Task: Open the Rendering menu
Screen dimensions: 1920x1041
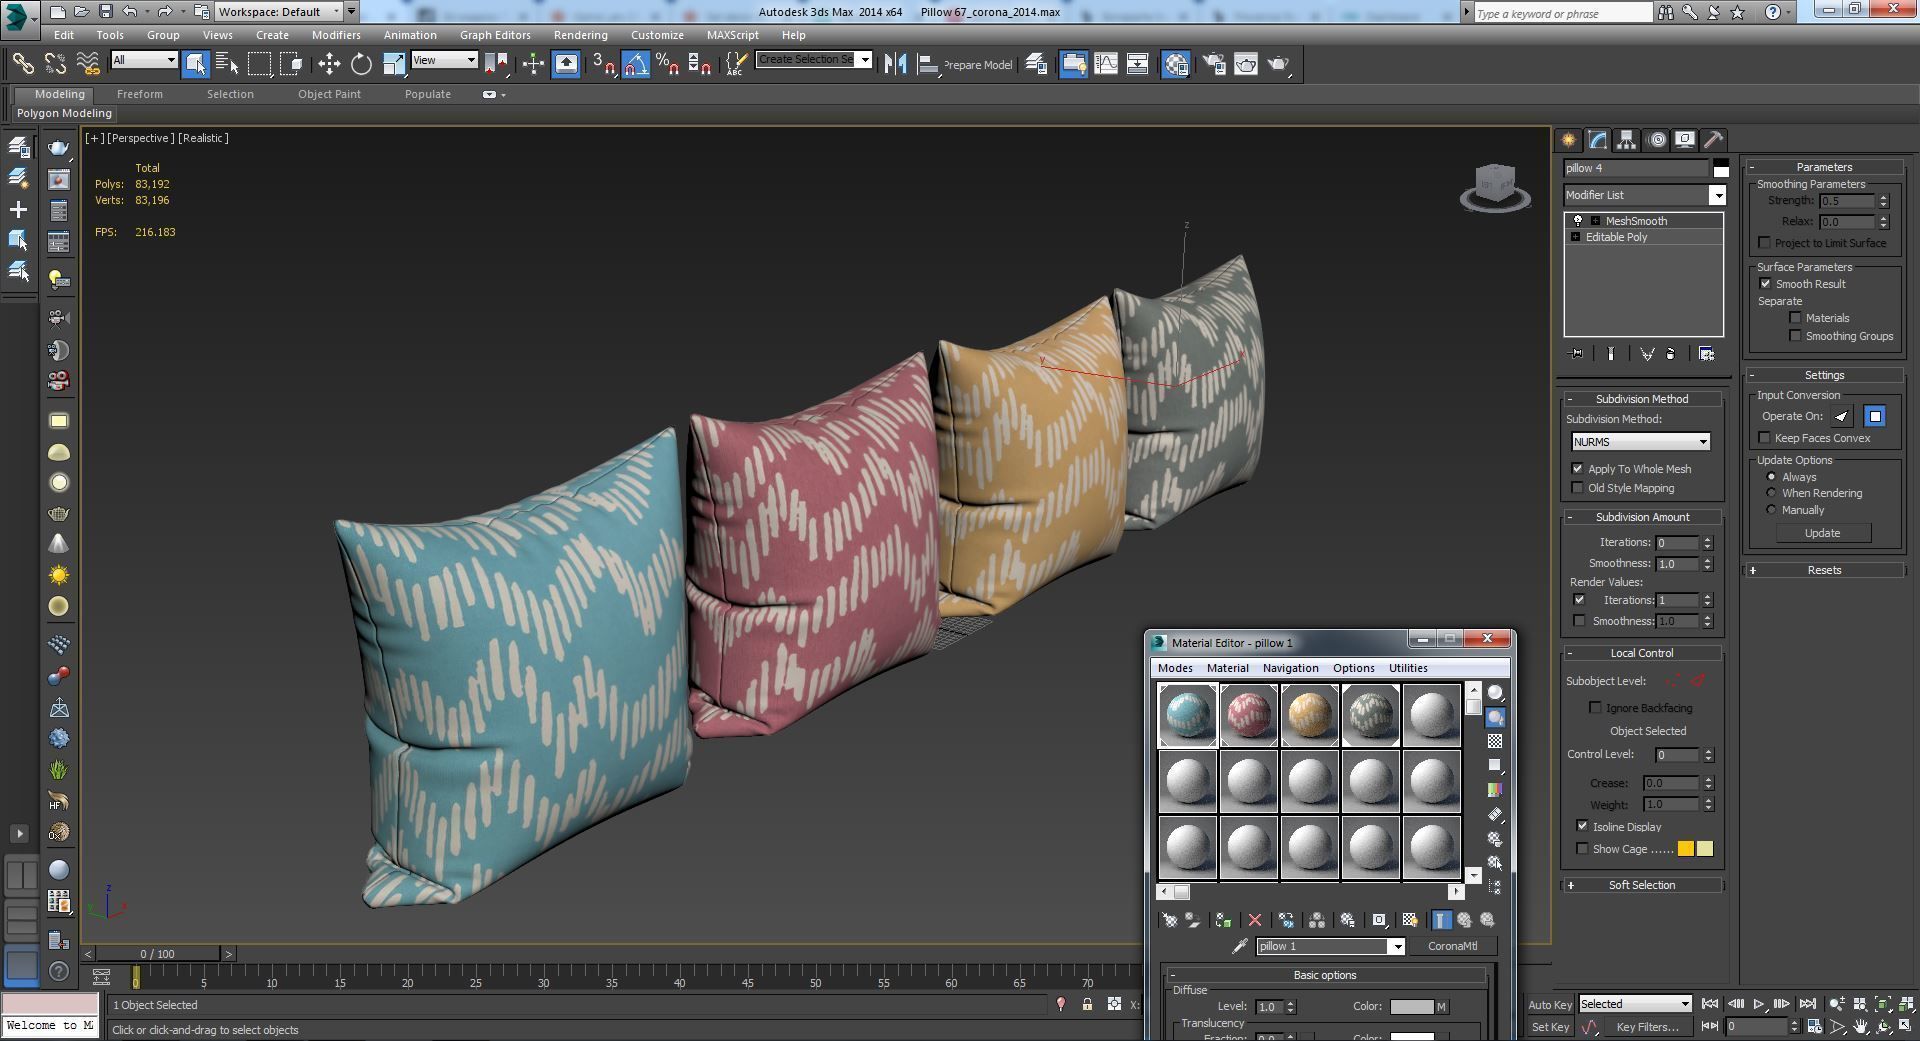Action: click(580, 35)
